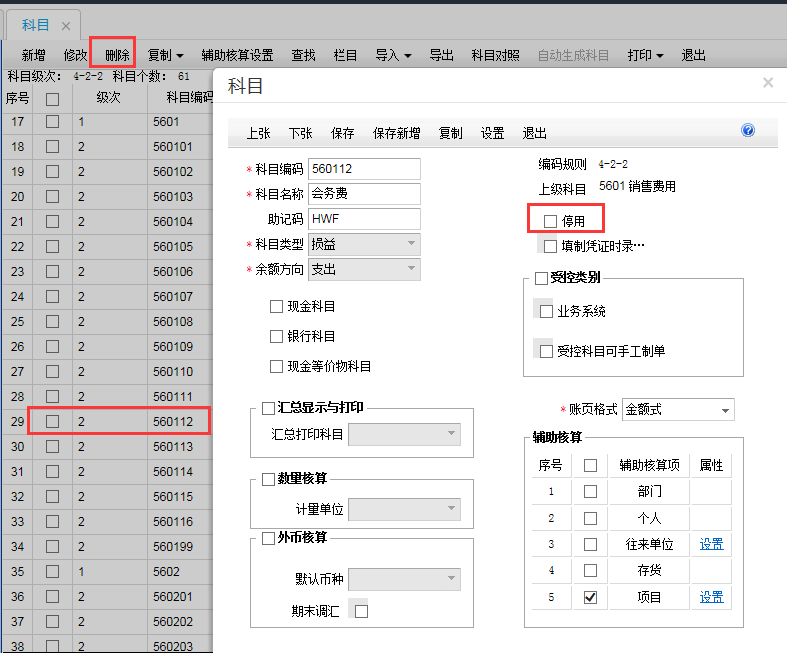Click 设置 link for 项目 row
Viewport: 787px width, 653px height.
coord(711,597)
